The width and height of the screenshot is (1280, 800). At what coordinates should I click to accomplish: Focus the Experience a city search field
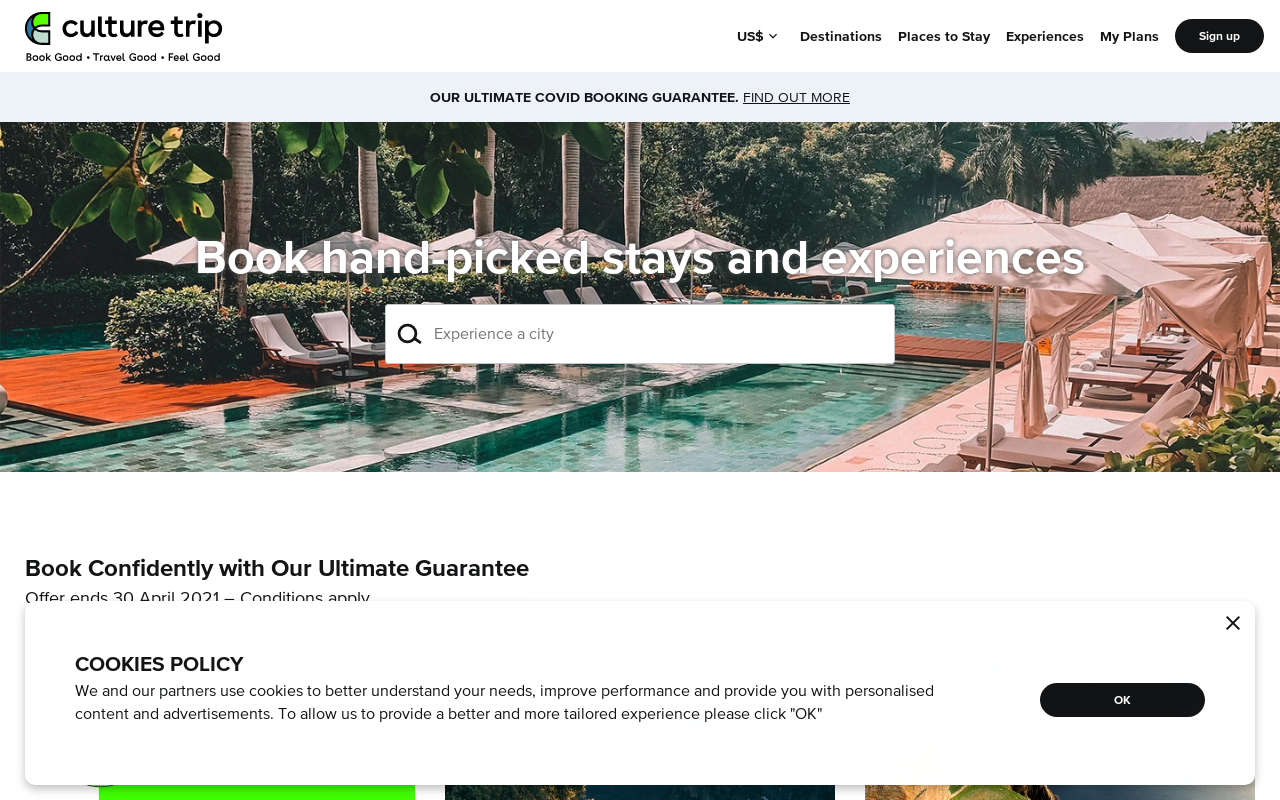pos(640,334)
